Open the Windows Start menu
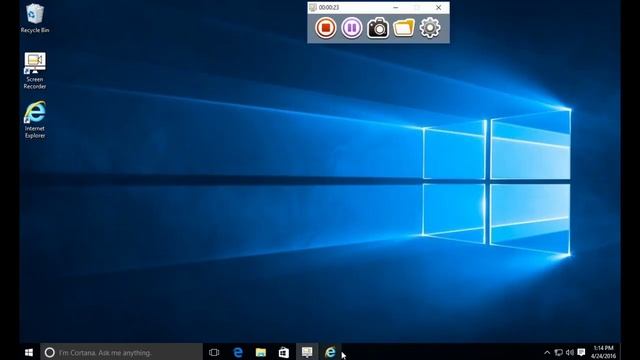The image size is (640, 360). click(29, 352)
